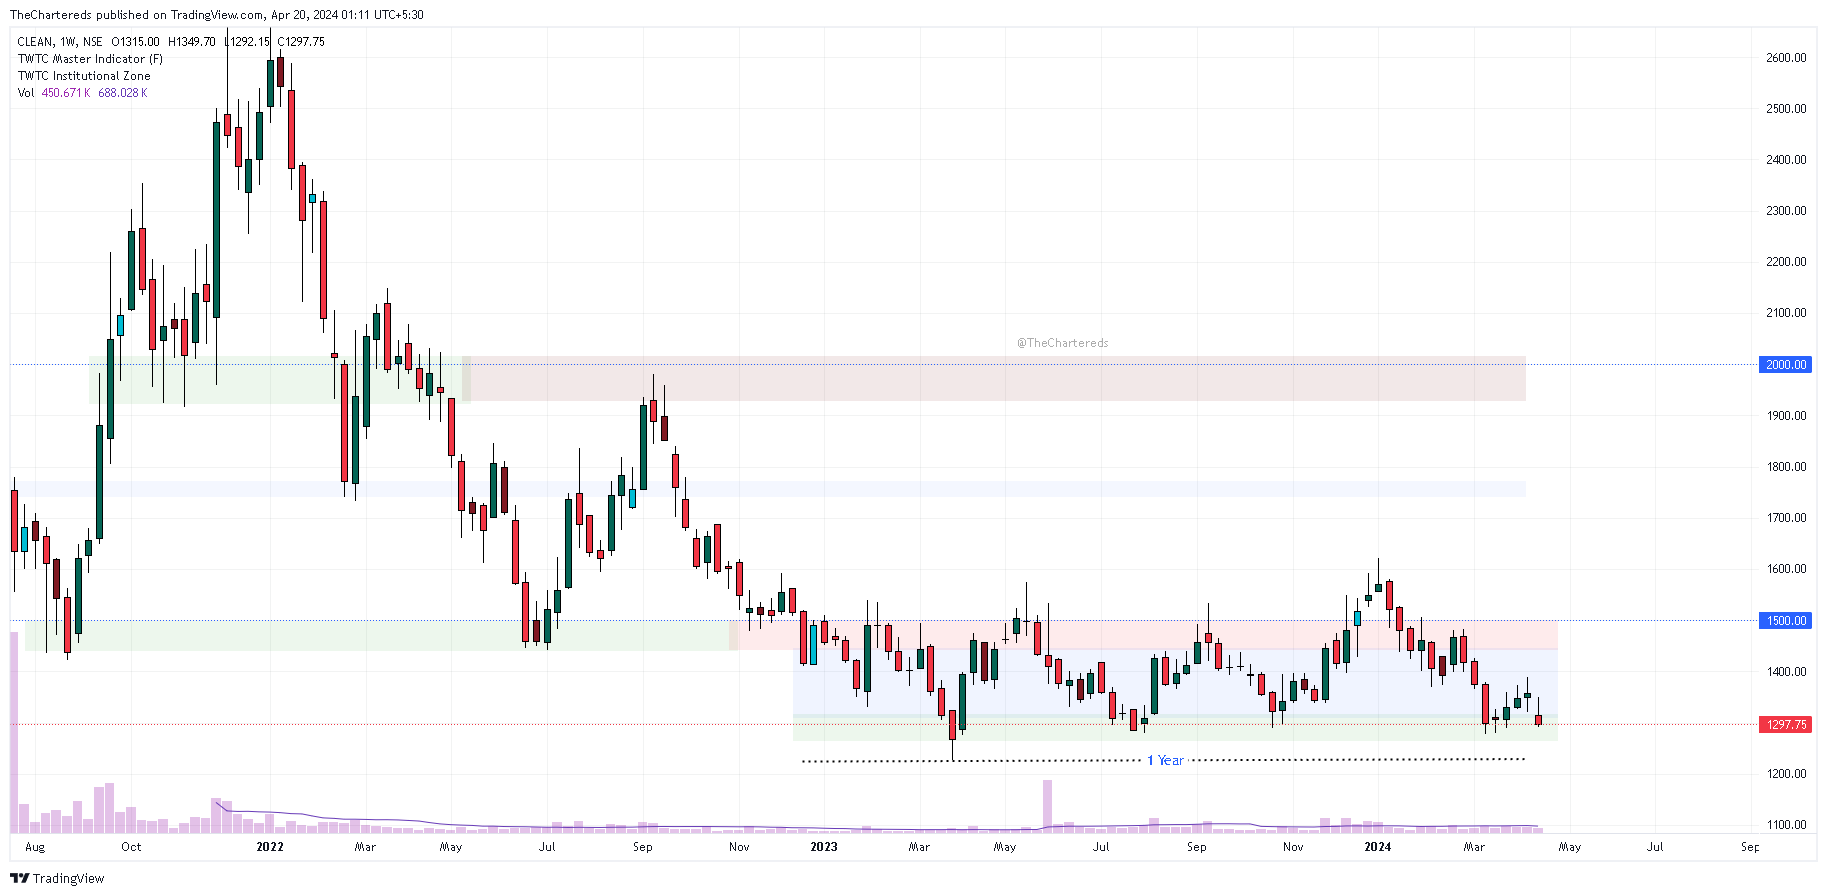The width and height of the screenshot is (1827, 896).
Task: Click the 2100.00 price axis label
Action: (1786, 313)
